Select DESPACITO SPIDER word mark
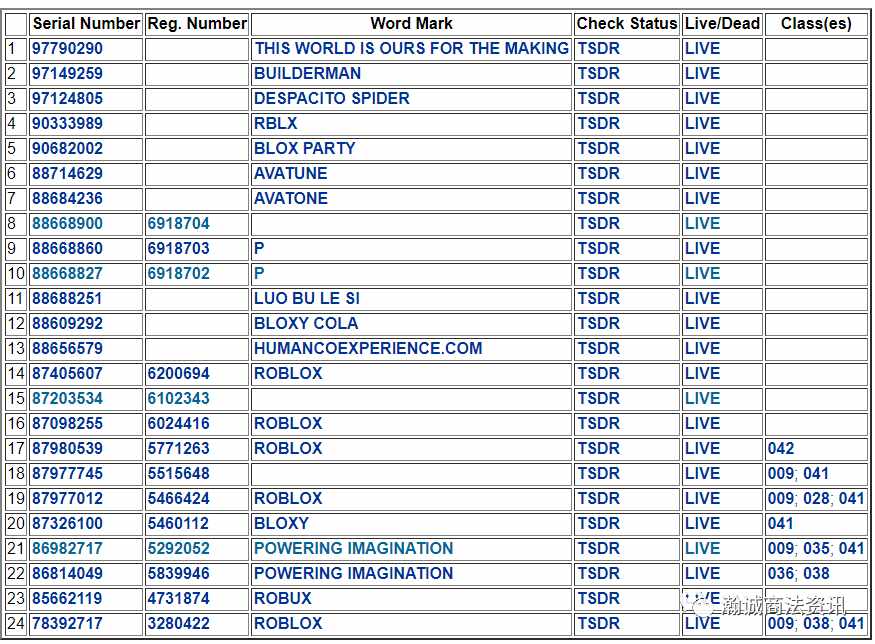 click(x=331, y=99)
